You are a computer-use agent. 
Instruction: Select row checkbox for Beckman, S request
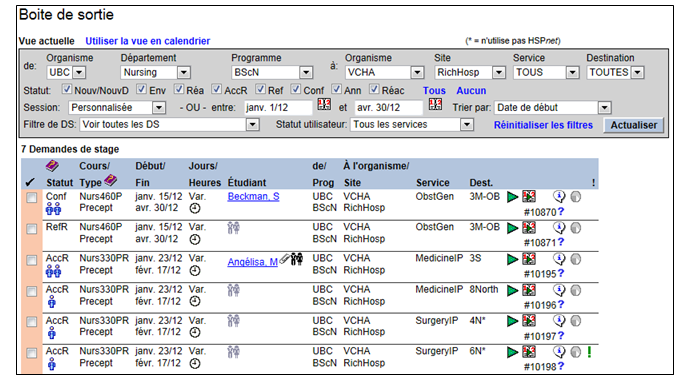(x=32, y=198)
